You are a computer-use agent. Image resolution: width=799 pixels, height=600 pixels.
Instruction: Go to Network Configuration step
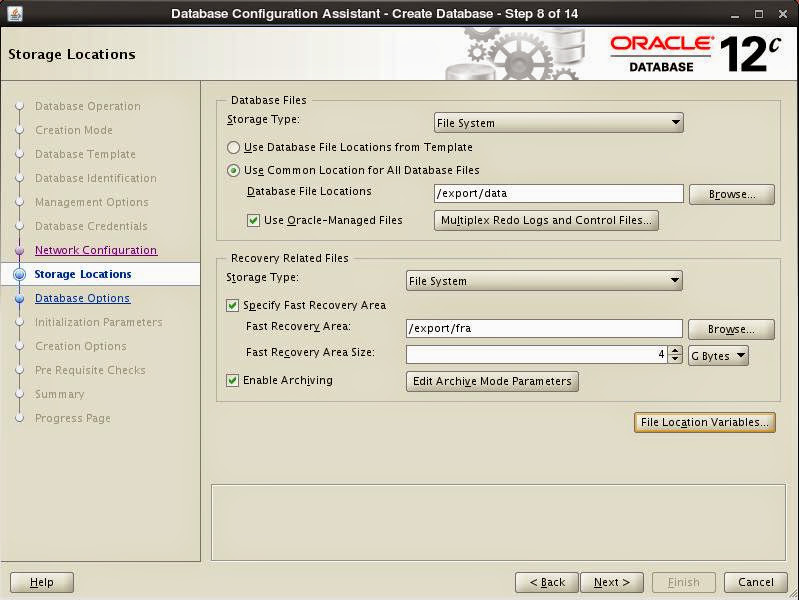pos(96,250)
